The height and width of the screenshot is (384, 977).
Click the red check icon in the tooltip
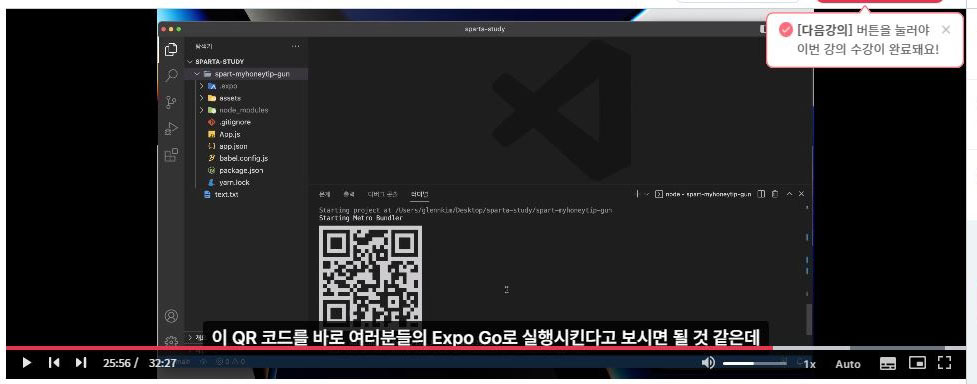[x=786, y=29]
